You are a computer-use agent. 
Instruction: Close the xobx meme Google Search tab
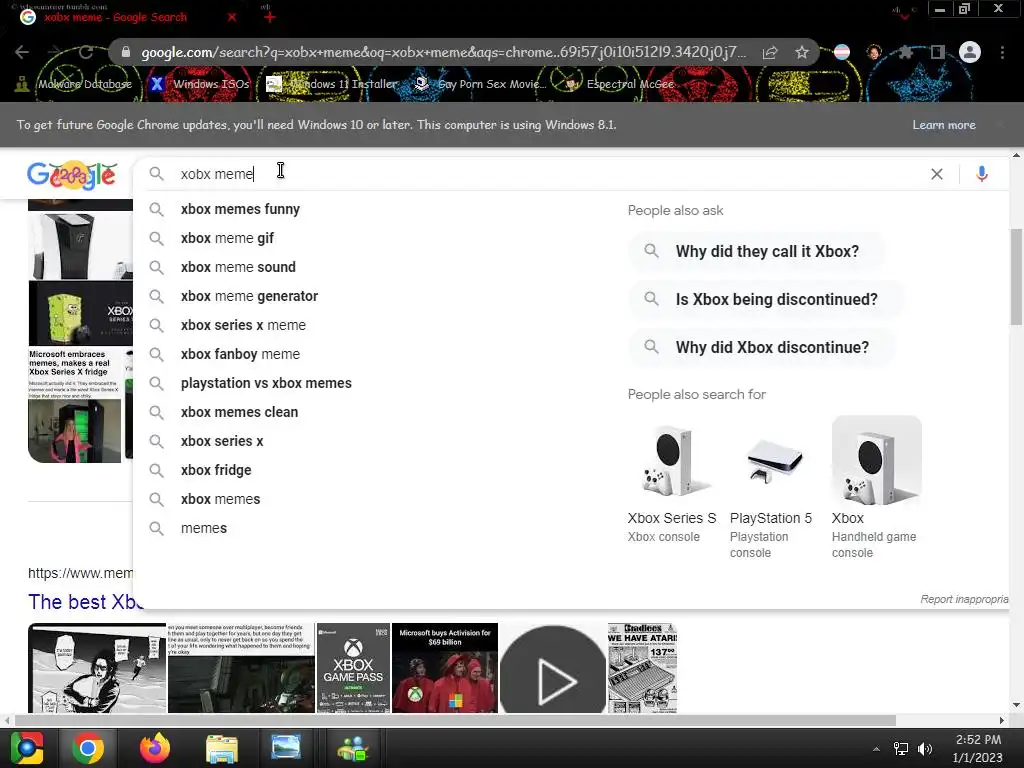click(x=232, y=17)
